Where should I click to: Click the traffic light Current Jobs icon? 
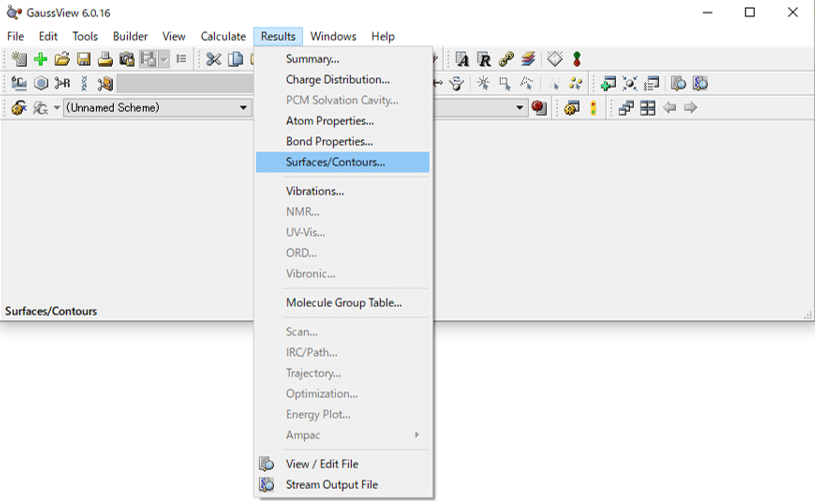point(593,108)
